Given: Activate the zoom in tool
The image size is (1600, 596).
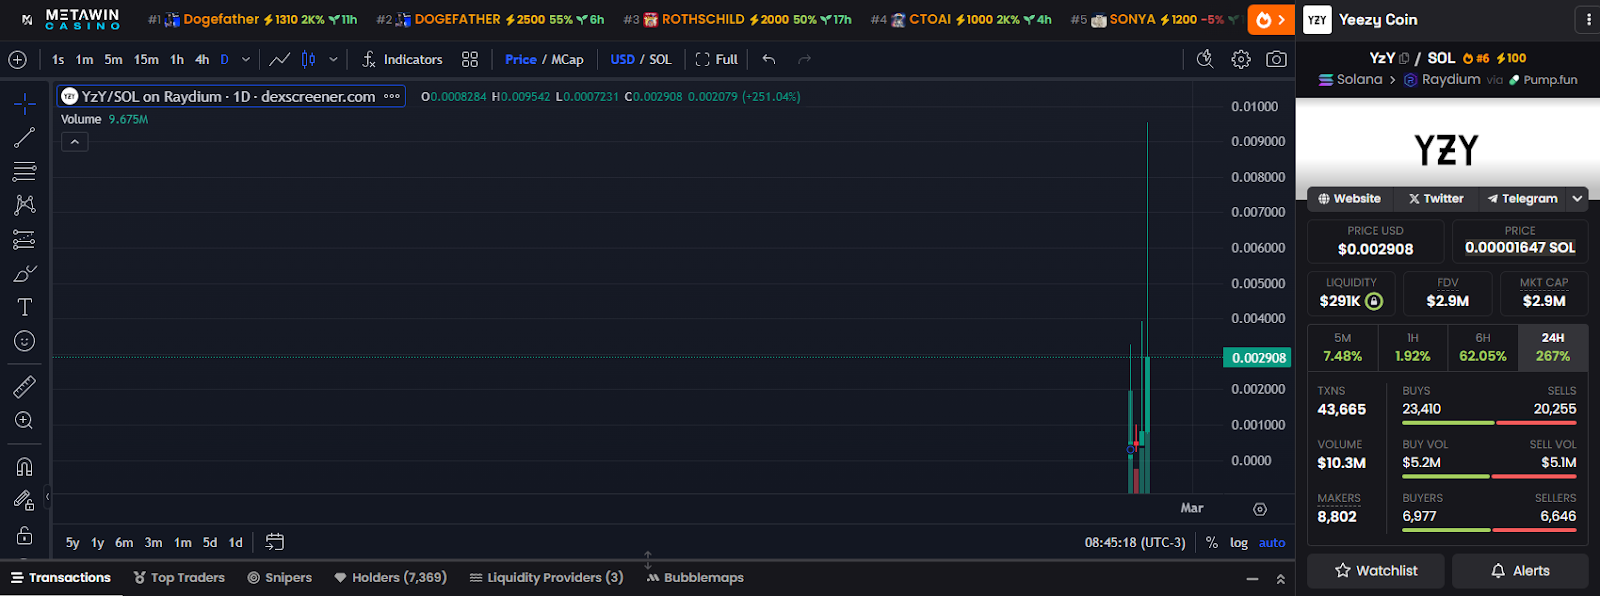Looking at the screenshot, I should point(25,420).
